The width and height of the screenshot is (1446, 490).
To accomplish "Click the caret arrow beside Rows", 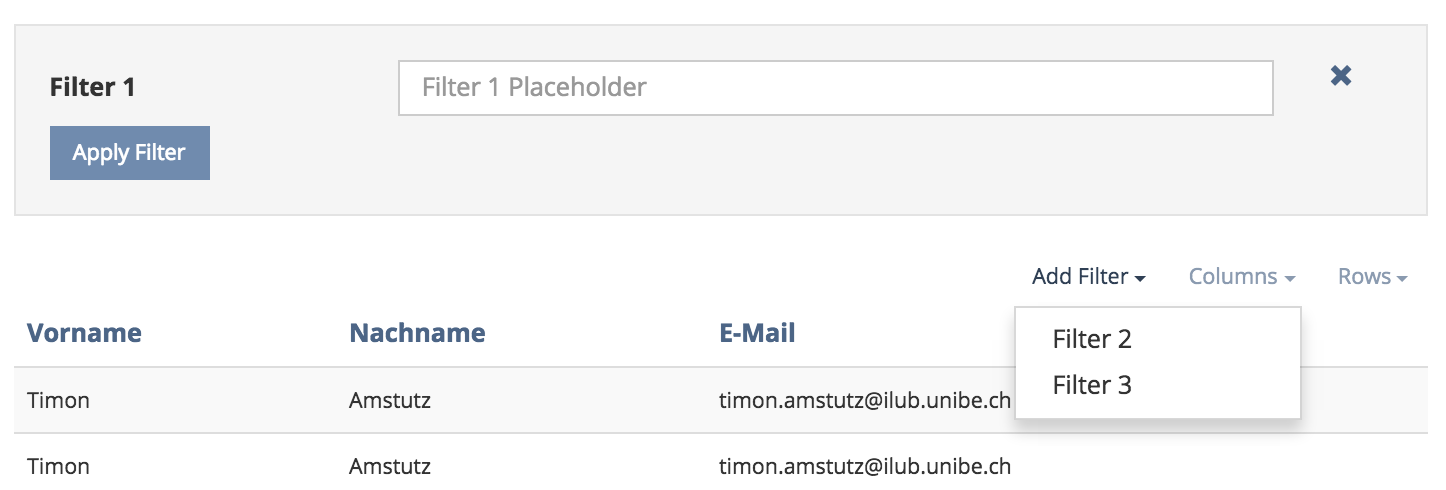I will click(1402, 279).
